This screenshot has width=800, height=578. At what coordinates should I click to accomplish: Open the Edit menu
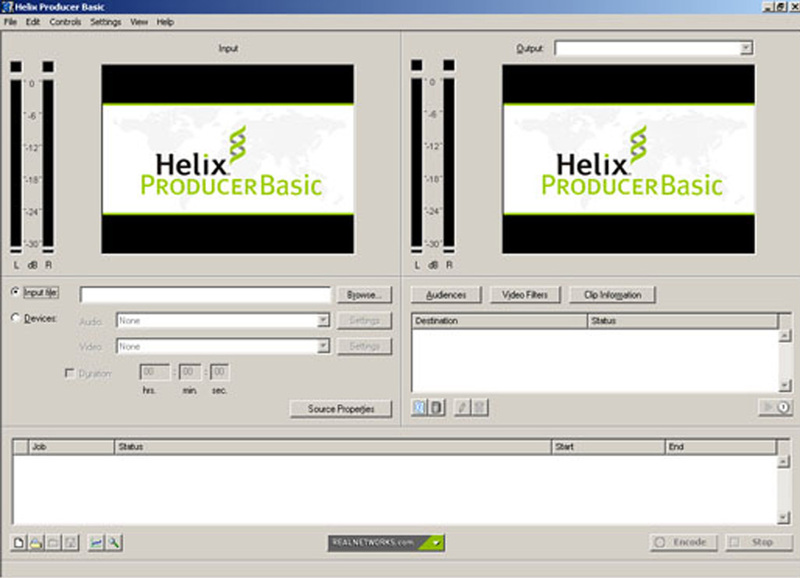point(33,22)
